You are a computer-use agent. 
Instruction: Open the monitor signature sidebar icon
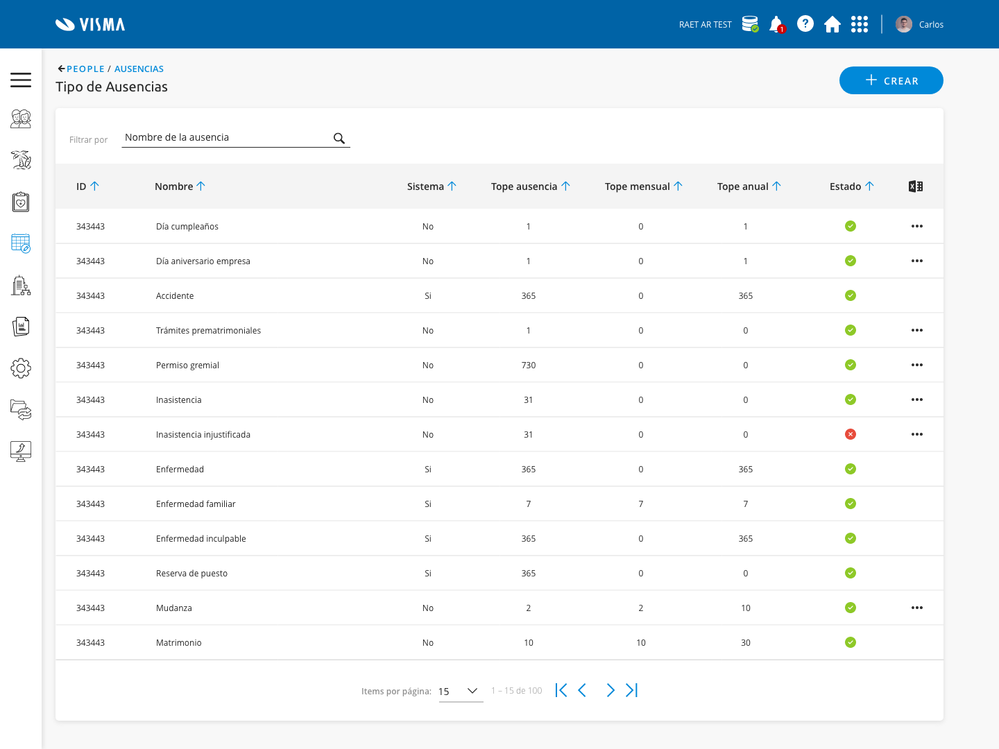[x=20, y=452]
